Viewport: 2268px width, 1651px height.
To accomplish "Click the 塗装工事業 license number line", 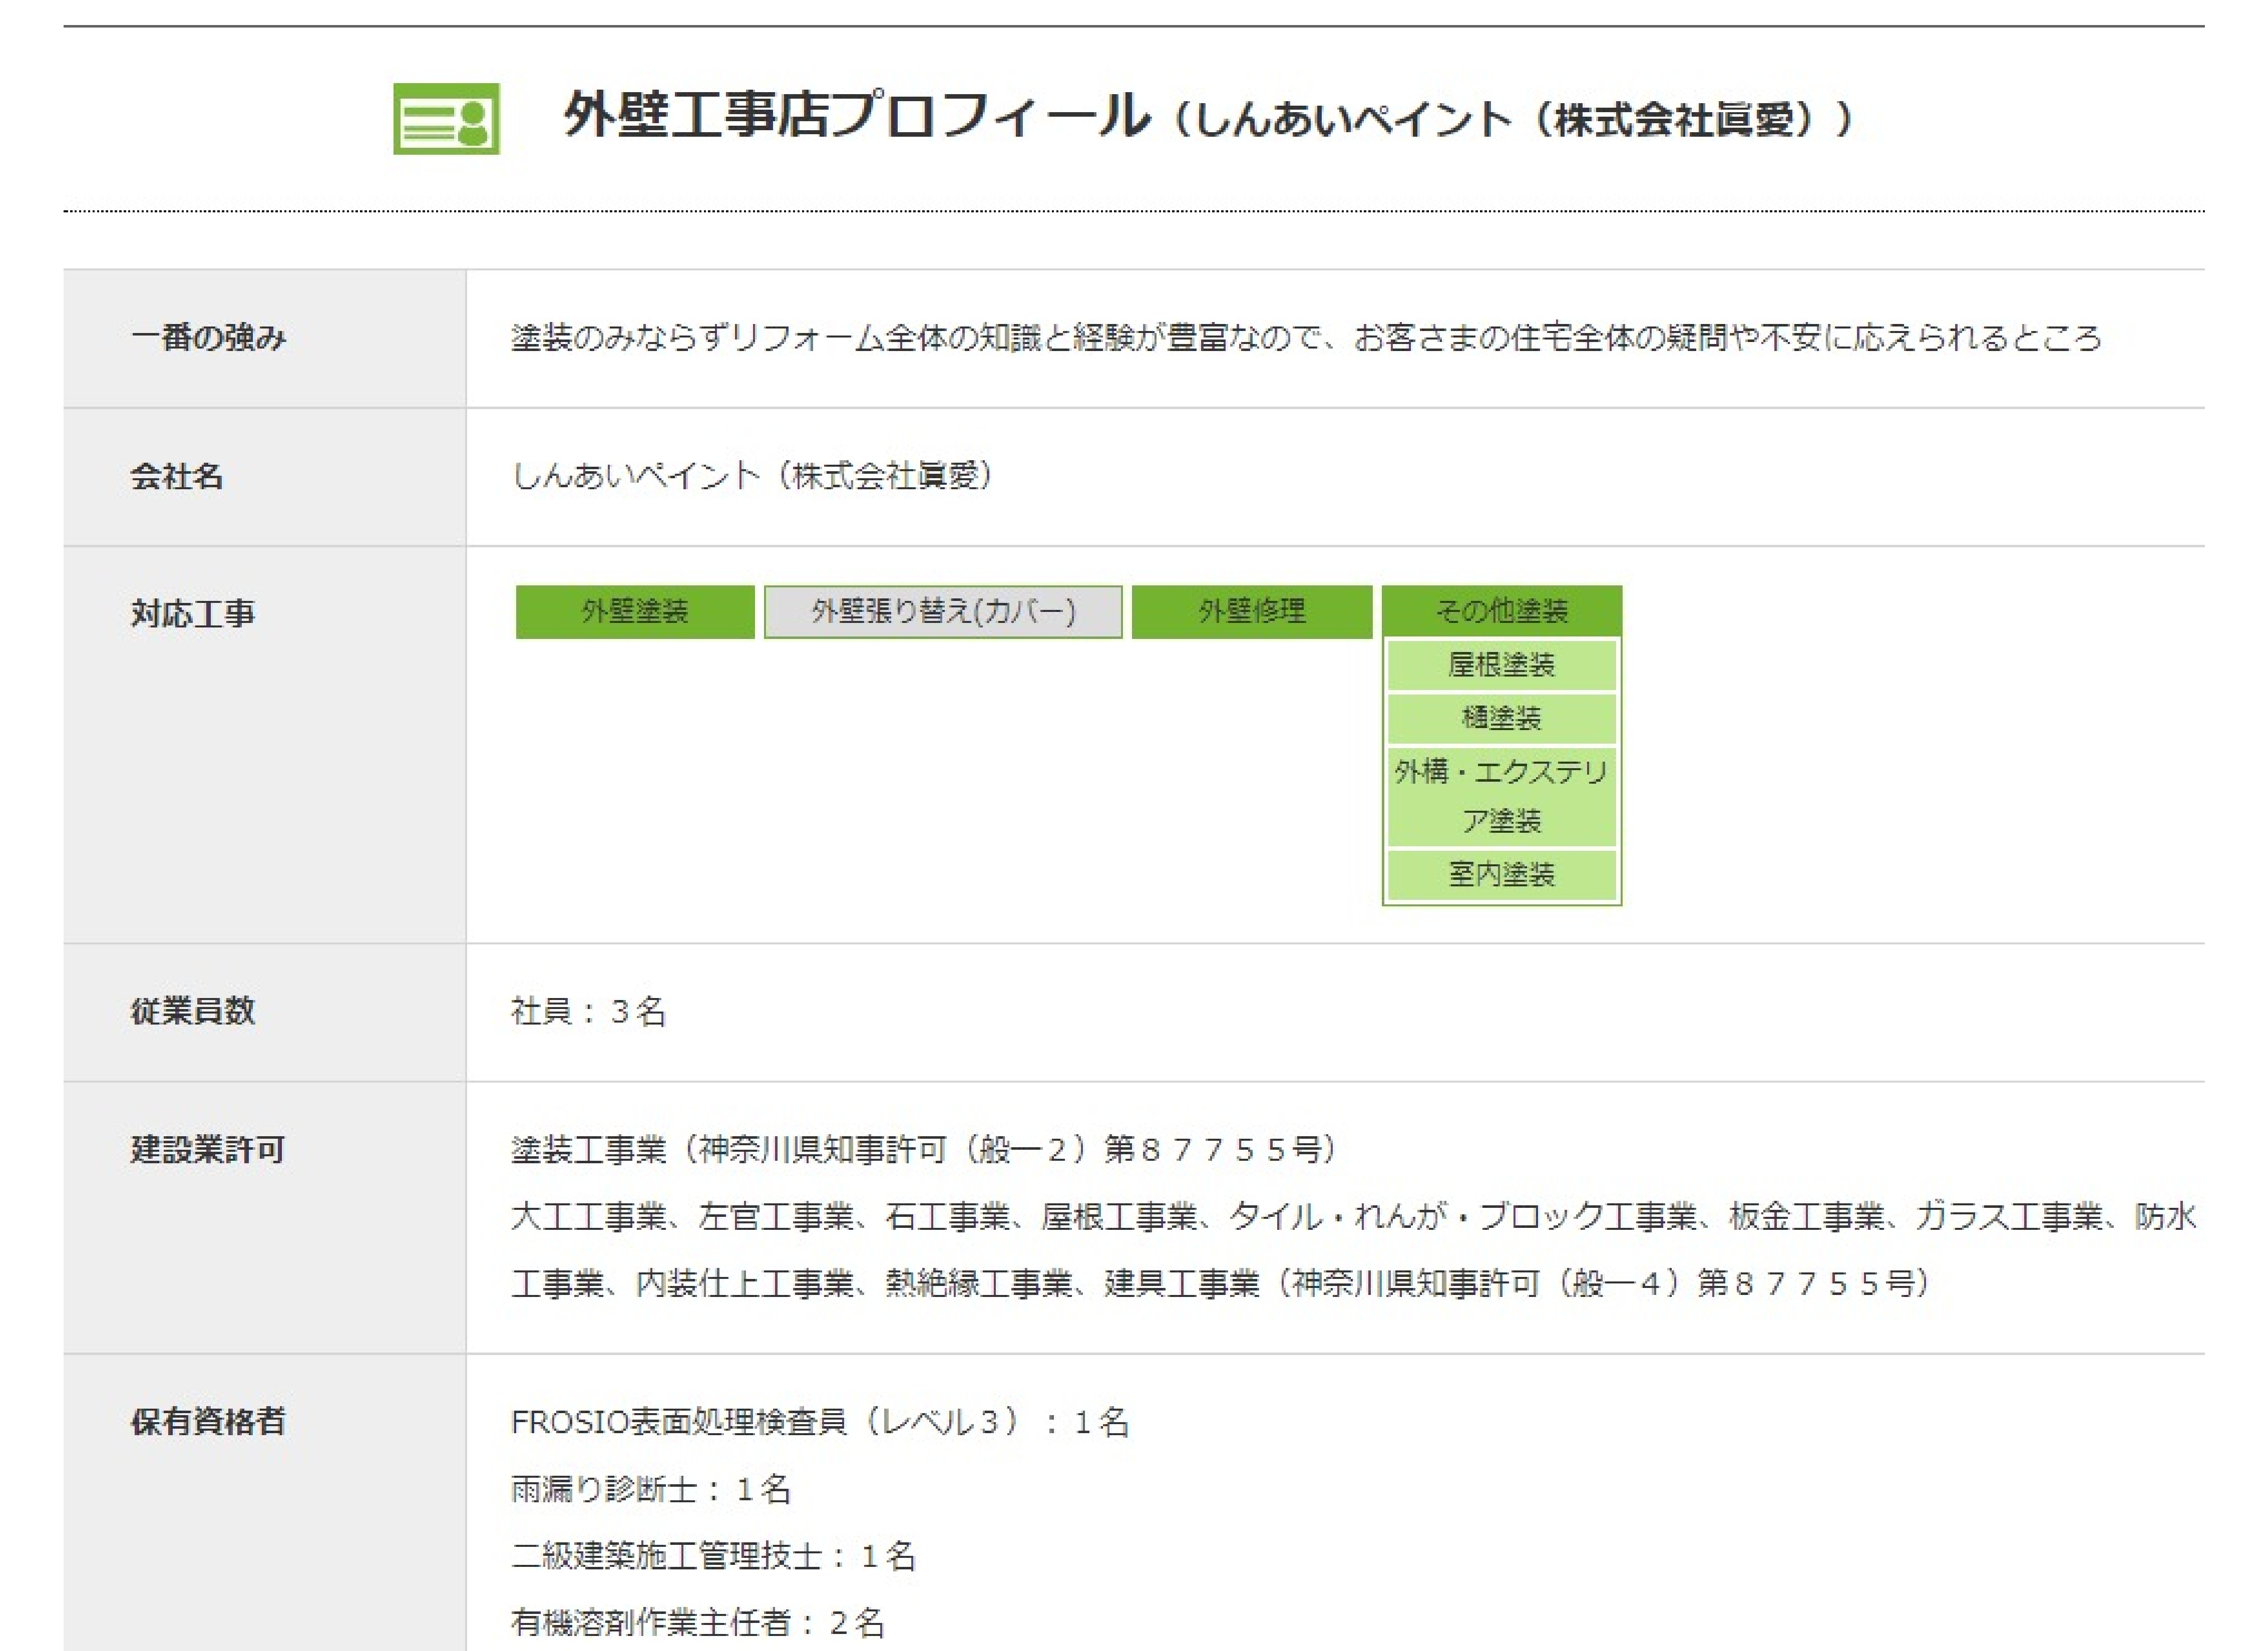I will 924,1149.
